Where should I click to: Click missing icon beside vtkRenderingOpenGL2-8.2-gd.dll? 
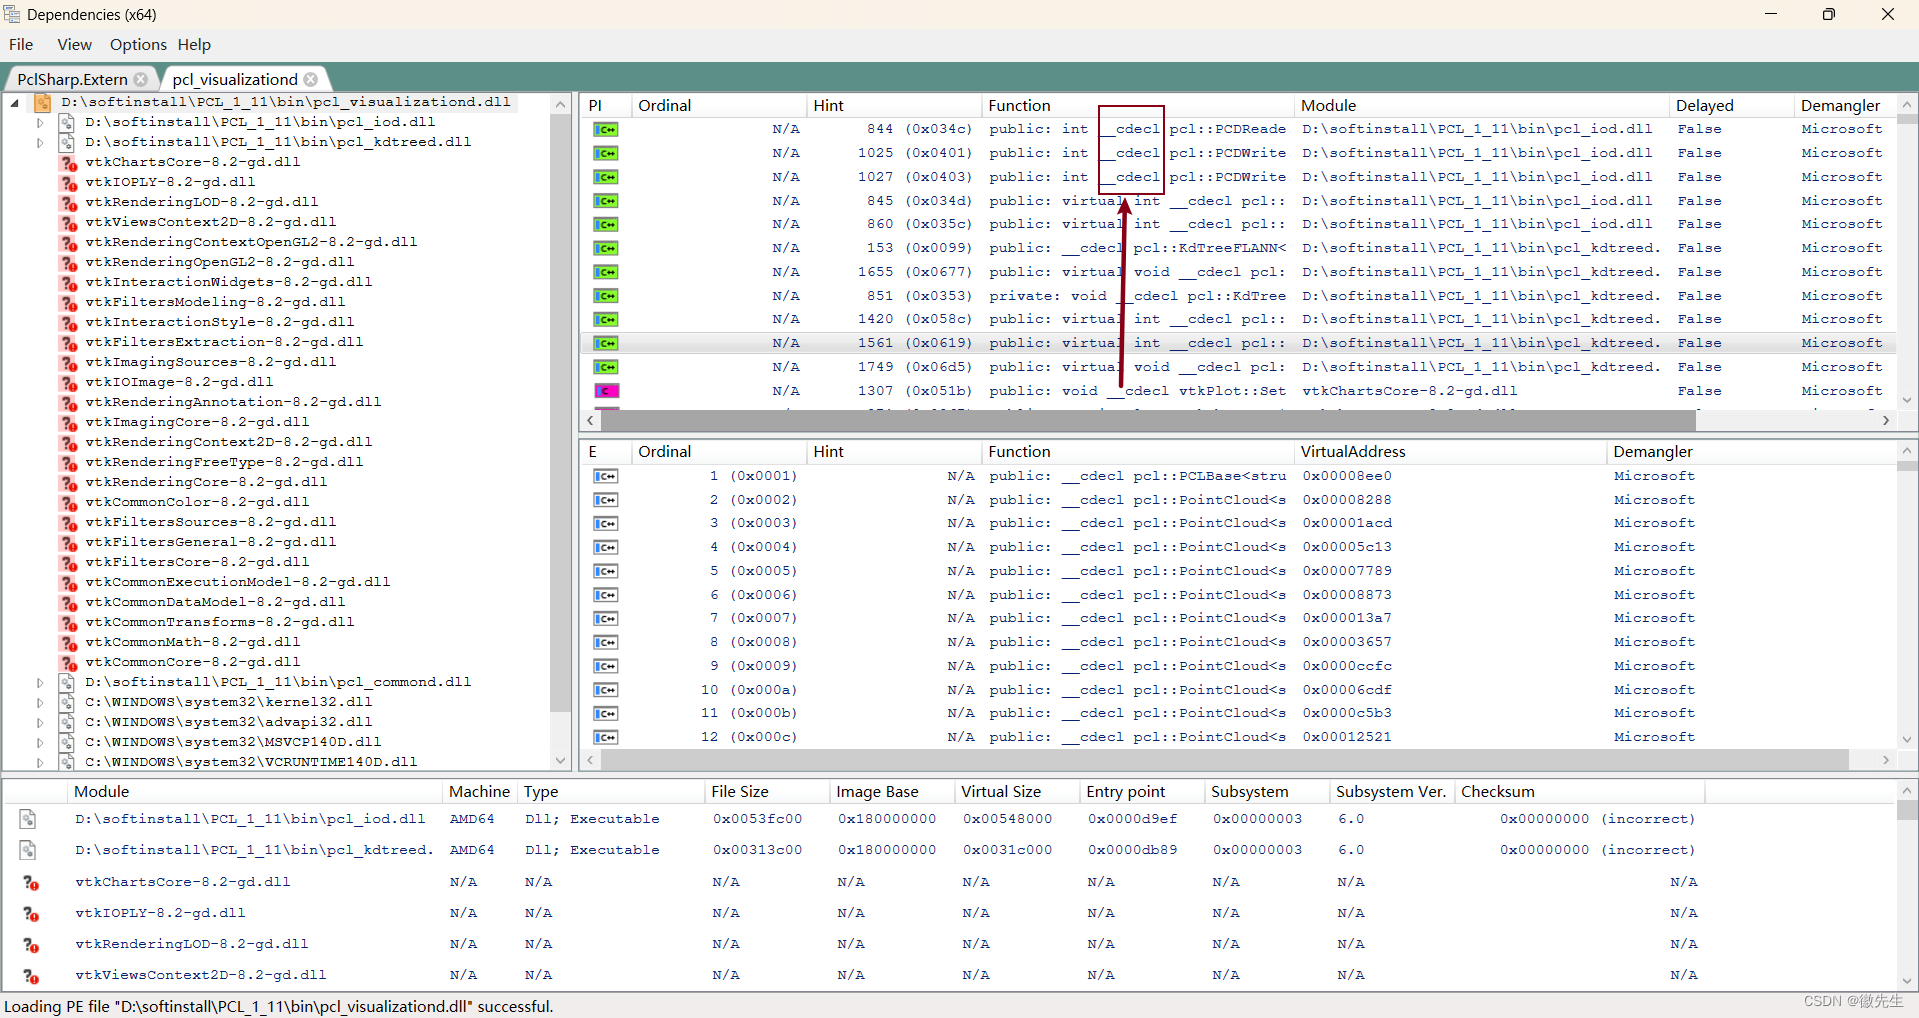click(x=68, y=263)
